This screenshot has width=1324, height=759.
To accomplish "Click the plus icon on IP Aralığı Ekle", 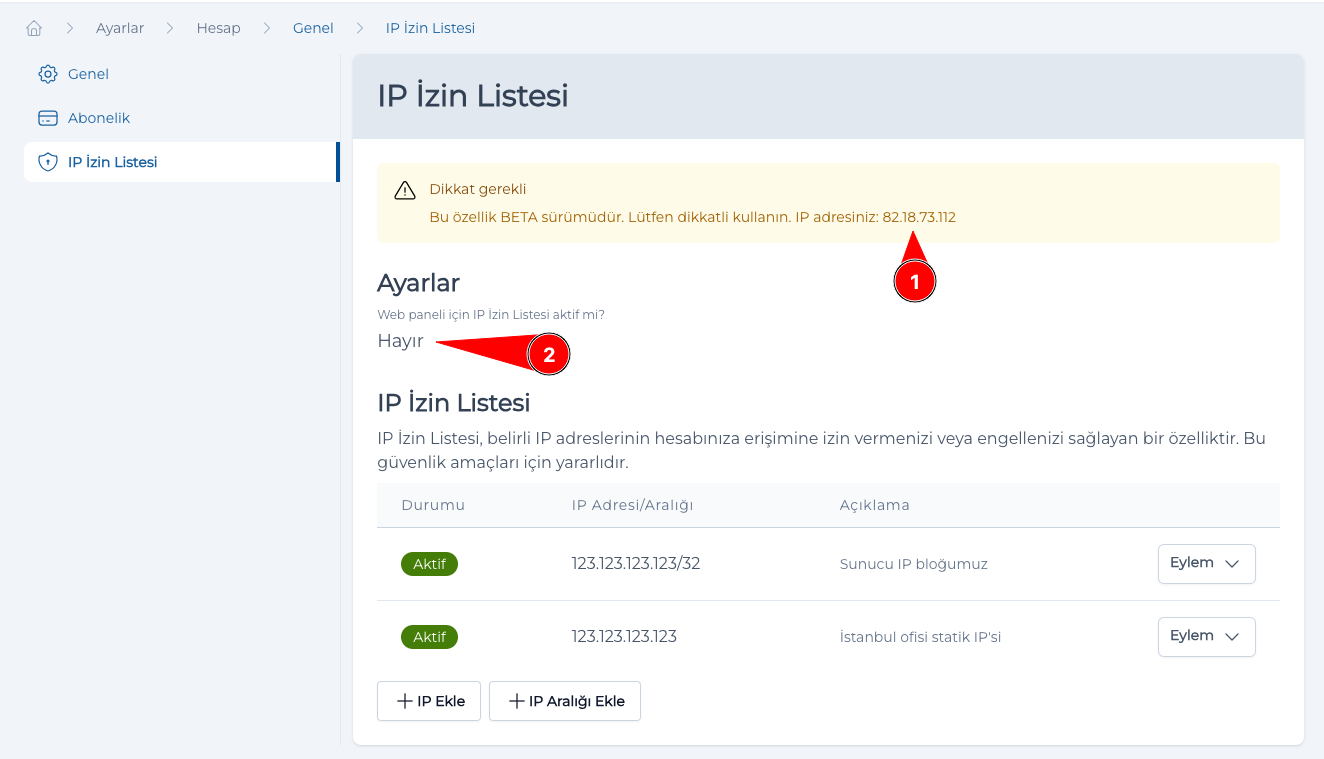I will tap(516, 700).
